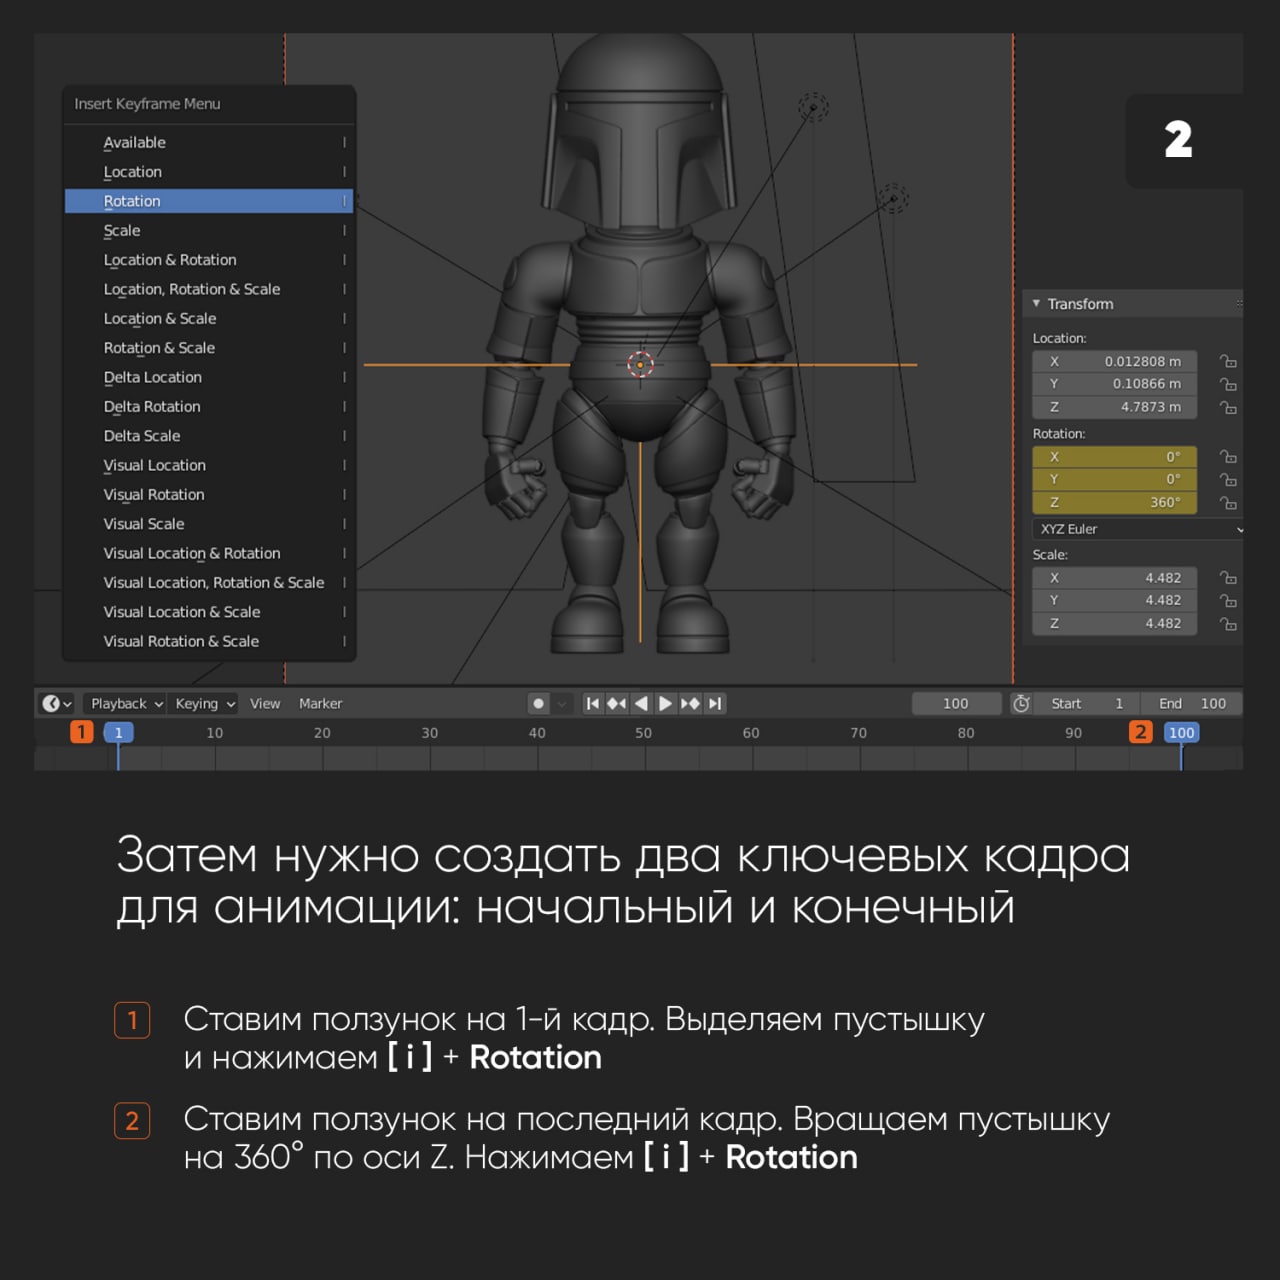Choose Visual Location keyframe option
1280x1280 pixels.
(209, 465)
